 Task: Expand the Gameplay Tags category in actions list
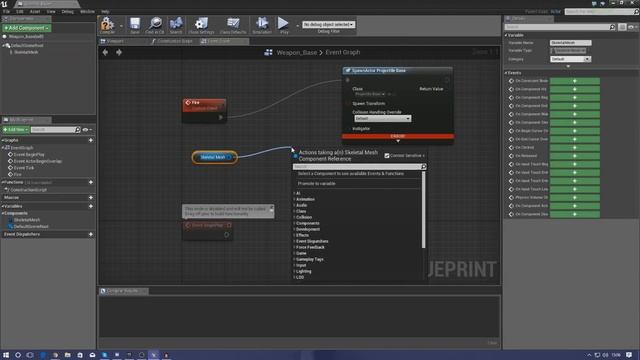pyautogui.click(x=294, y=259)
